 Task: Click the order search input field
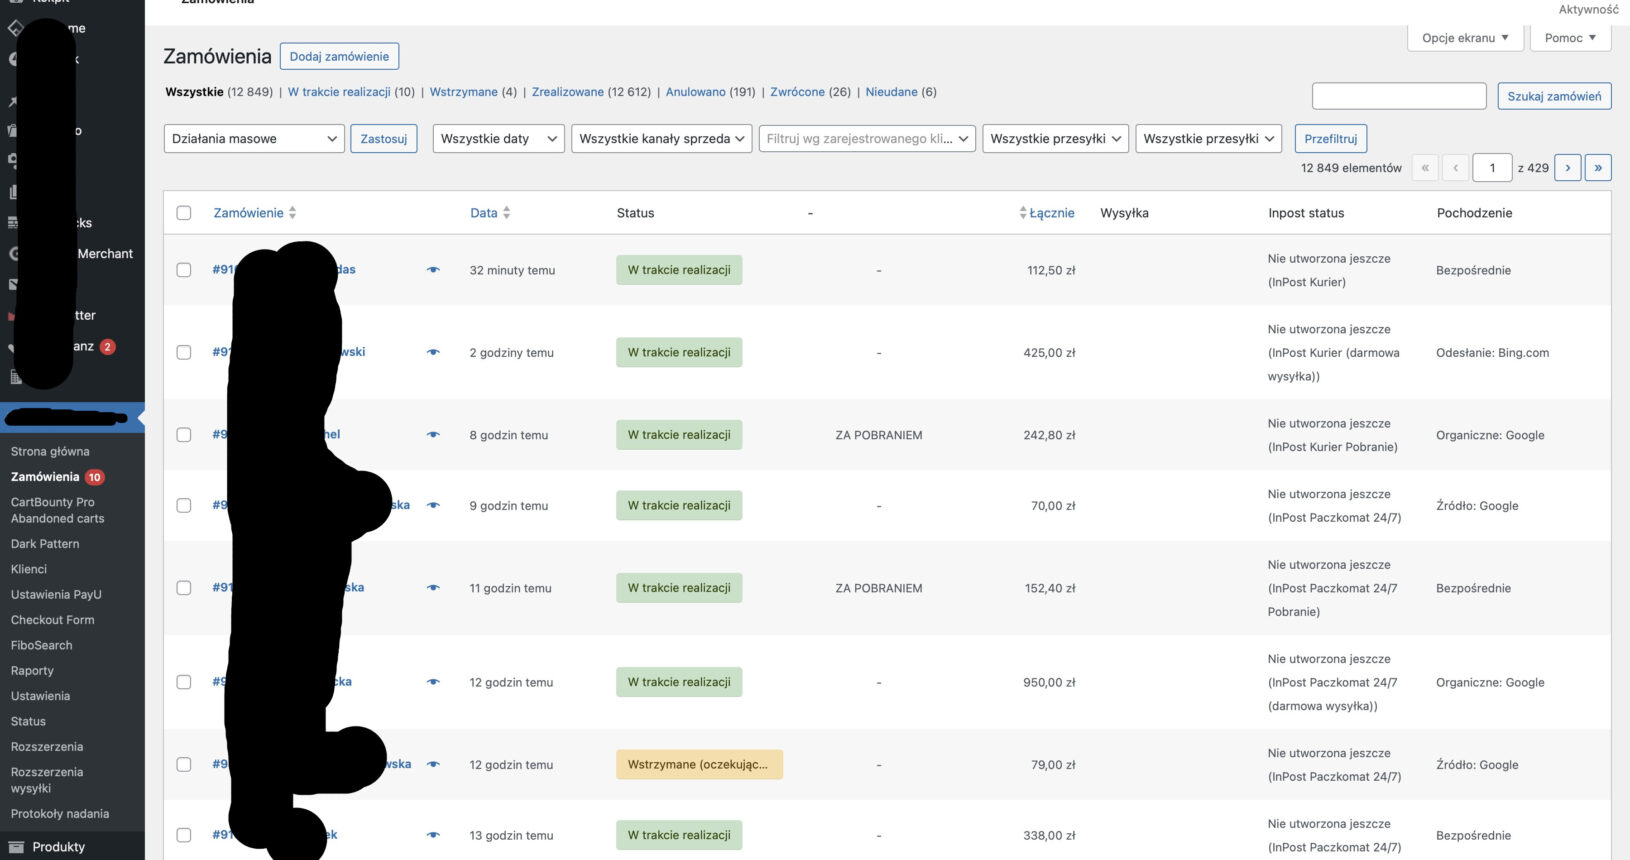point(1398,96)
